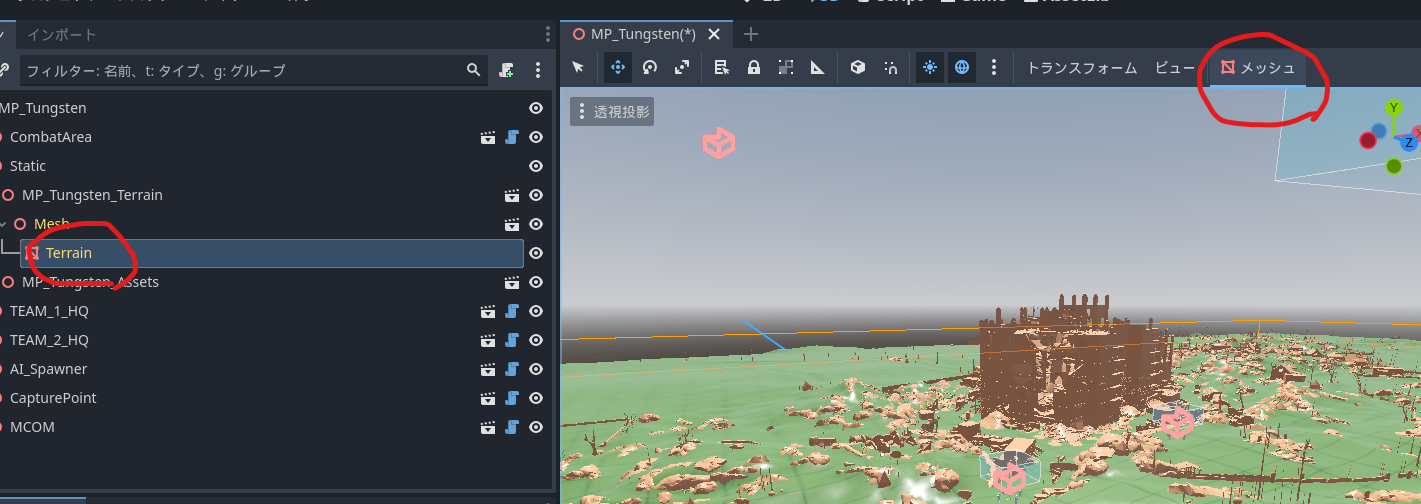Open the メッシュ menu in toolbar
This screenshot has height=504, width=1421.
tap(1258, 68)
